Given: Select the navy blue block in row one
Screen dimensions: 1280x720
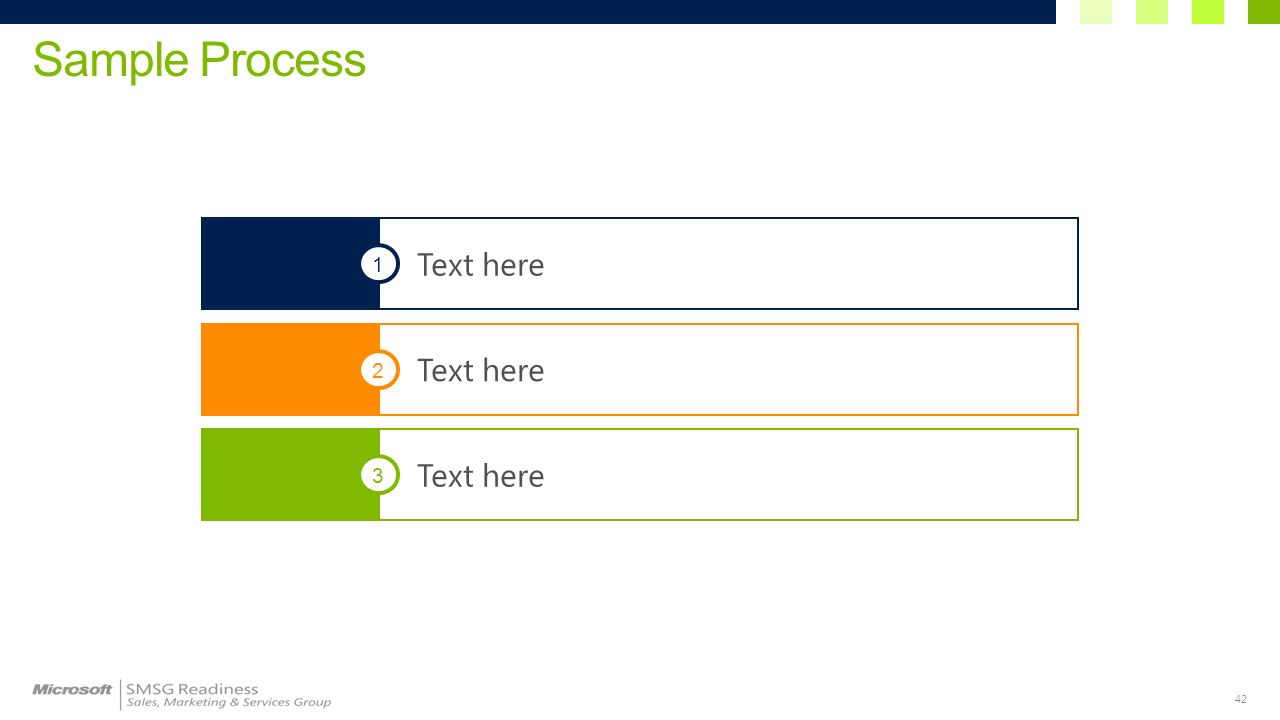Looking at the screenshot, I should 290,263.
